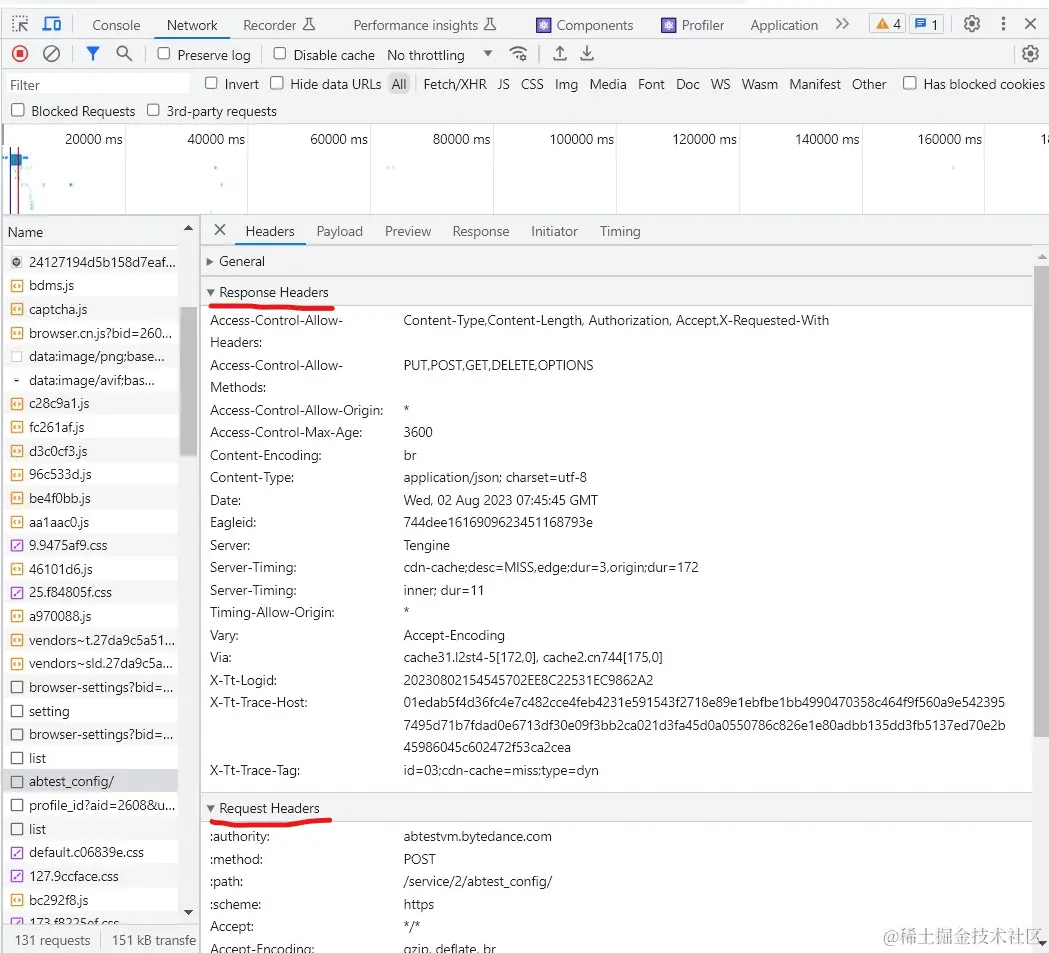Screen dimensions: 1049x953
Task: Open the 1 message issue badge
Action: (x=927, y=25)
